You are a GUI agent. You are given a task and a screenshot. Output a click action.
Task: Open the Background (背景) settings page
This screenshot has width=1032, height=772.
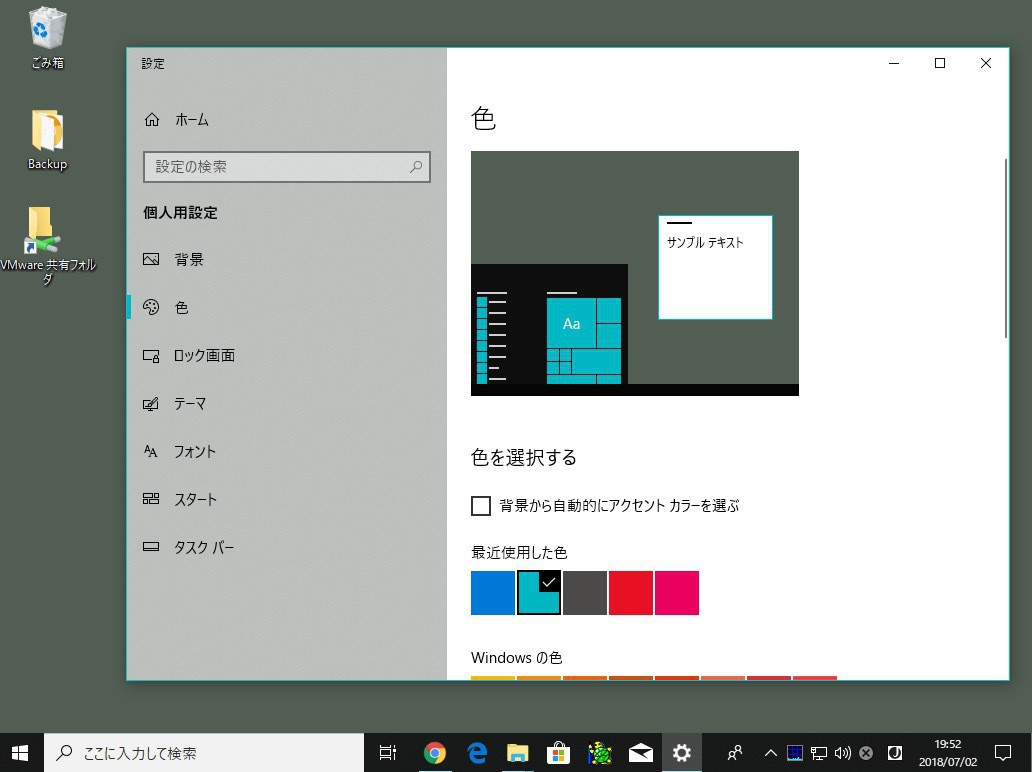188,260
